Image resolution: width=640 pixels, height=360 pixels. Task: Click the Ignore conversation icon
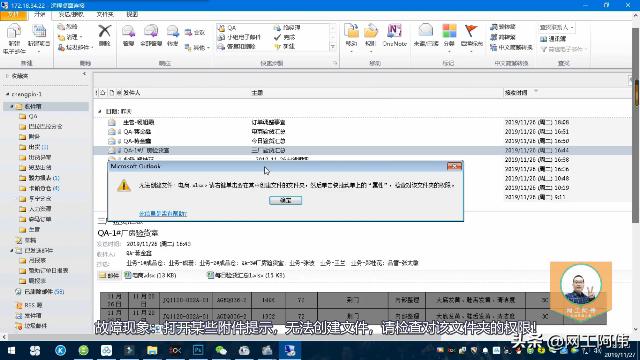pyautogui.click(x=61, y=27)
